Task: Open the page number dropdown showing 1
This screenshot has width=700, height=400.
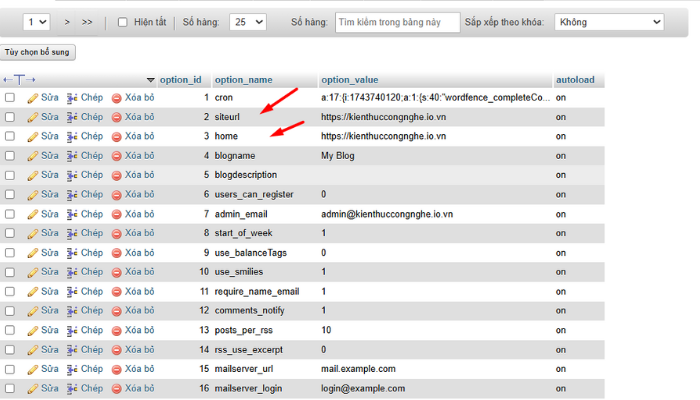Action: point(36,22)
